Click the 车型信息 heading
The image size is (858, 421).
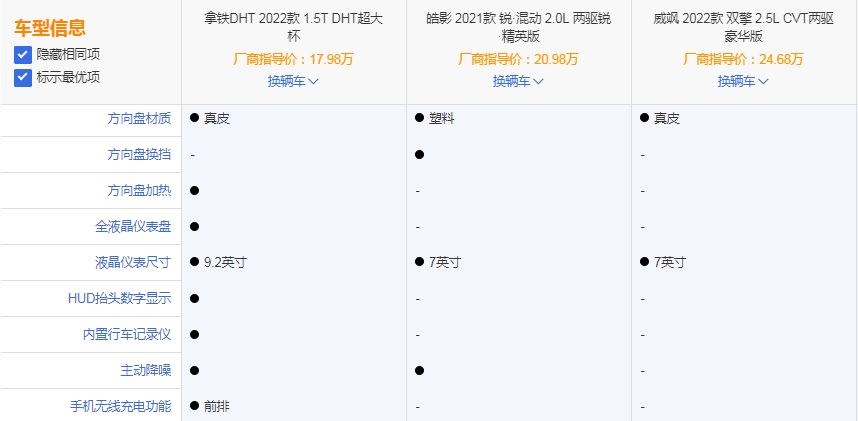[50, 28]
